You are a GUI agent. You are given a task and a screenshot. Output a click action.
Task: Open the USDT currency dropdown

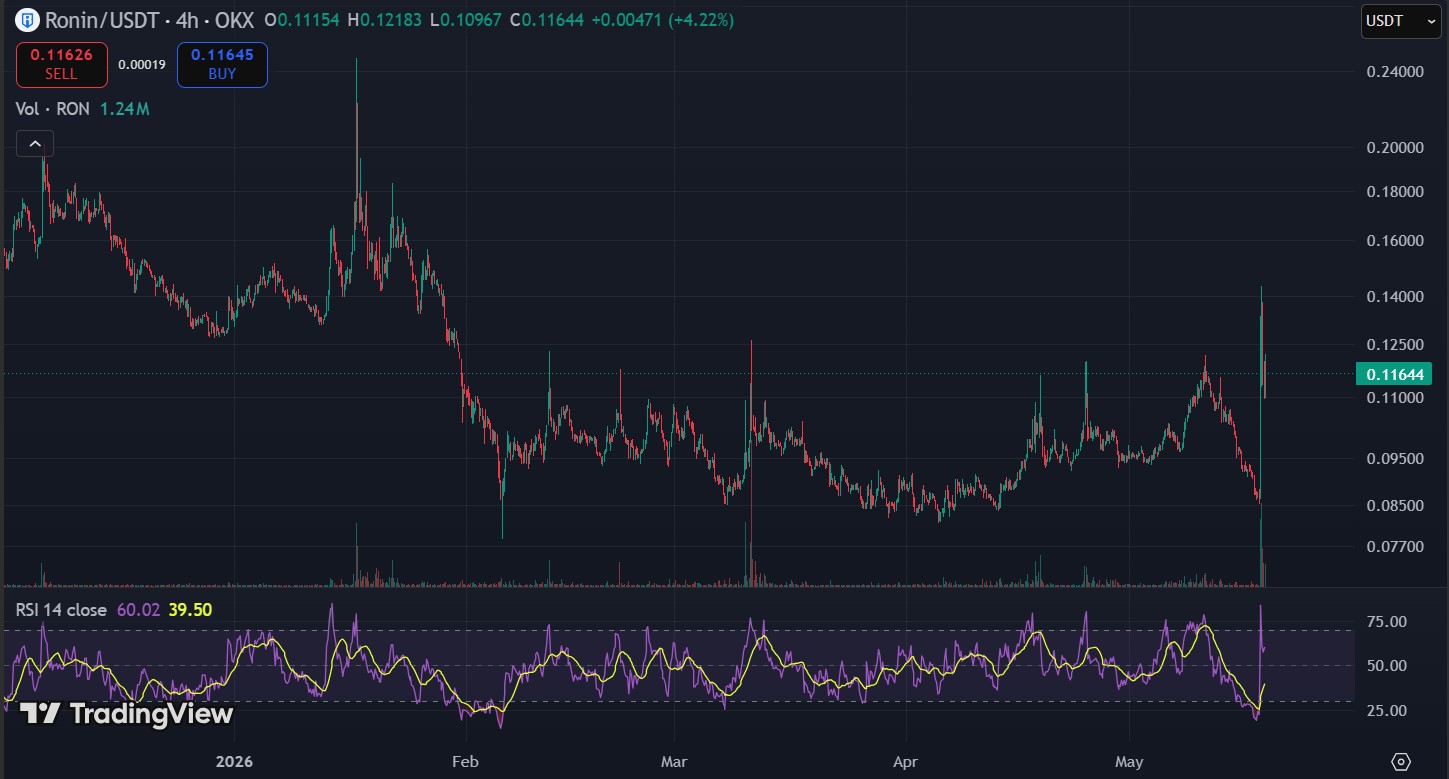coord(1401,21)
